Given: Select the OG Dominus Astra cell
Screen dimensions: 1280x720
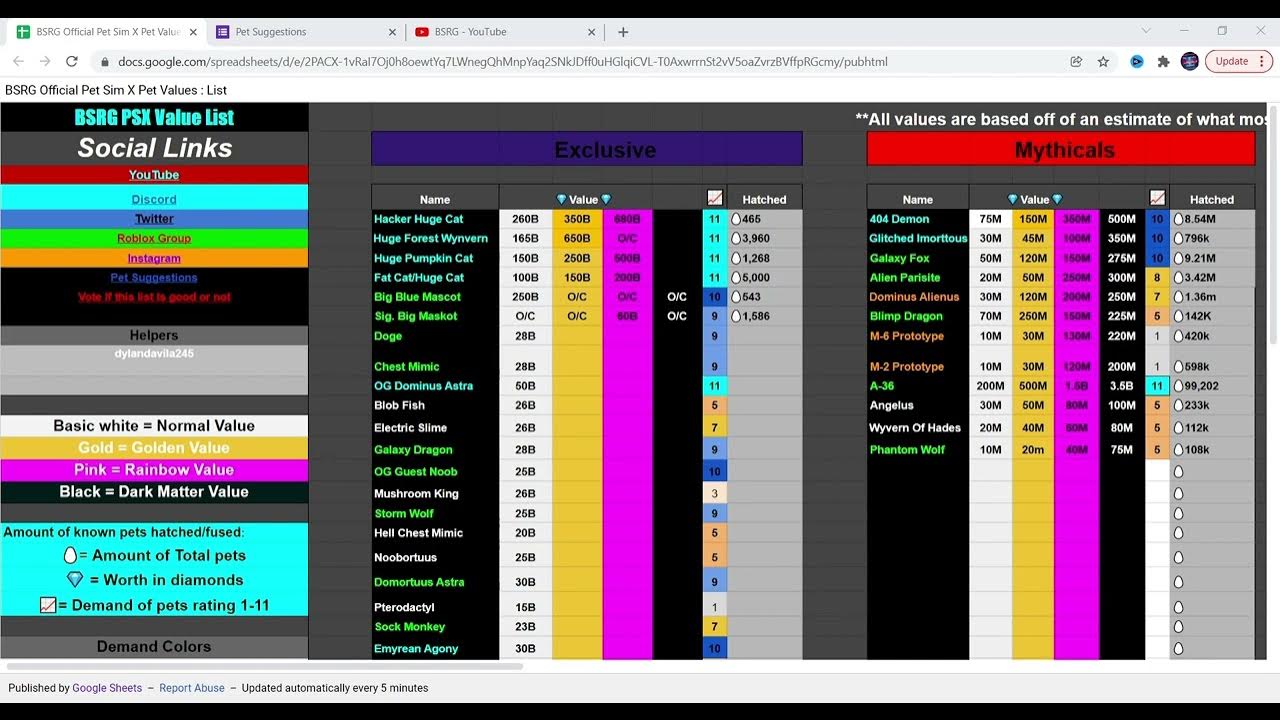Looking at the screenshot, I should coord(435,386).
